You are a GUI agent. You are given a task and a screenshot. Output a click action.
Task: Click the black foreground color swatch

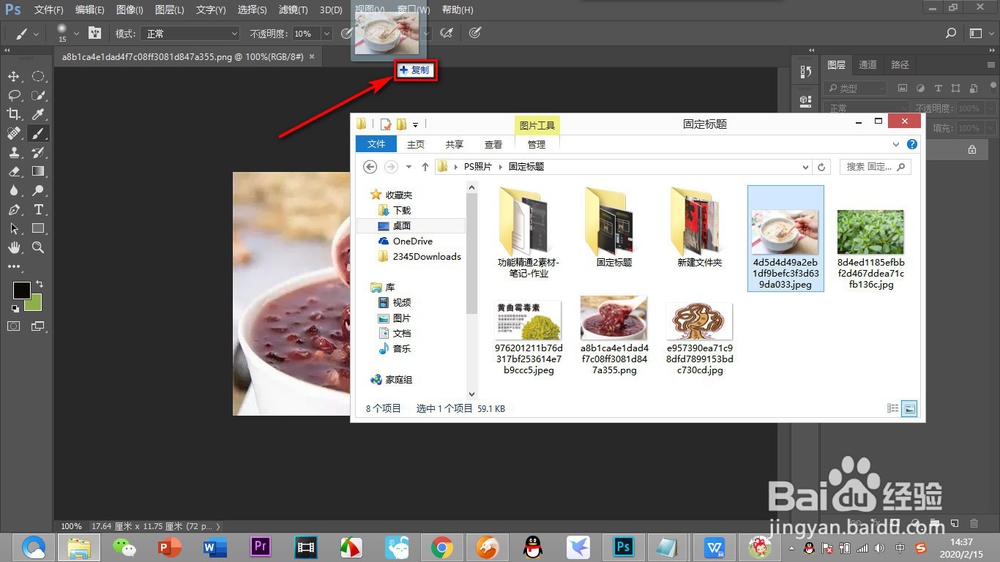point(21,290)
